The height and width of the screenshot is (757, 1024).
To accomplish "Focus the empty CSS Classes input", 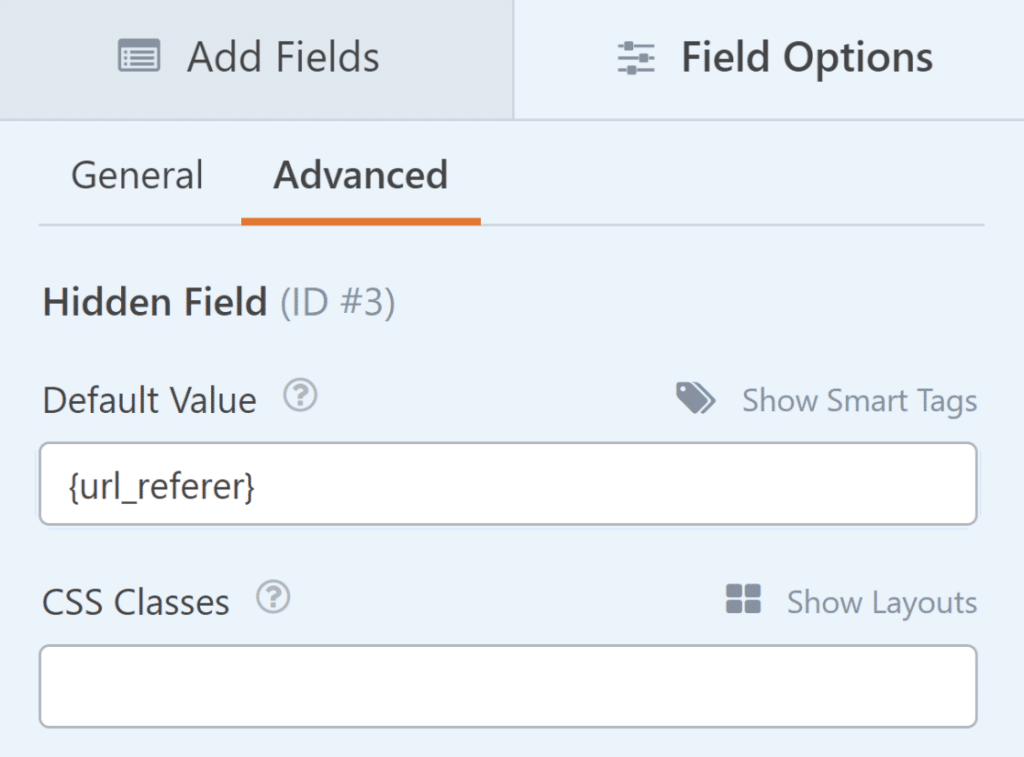I will (x=507, y=686).
